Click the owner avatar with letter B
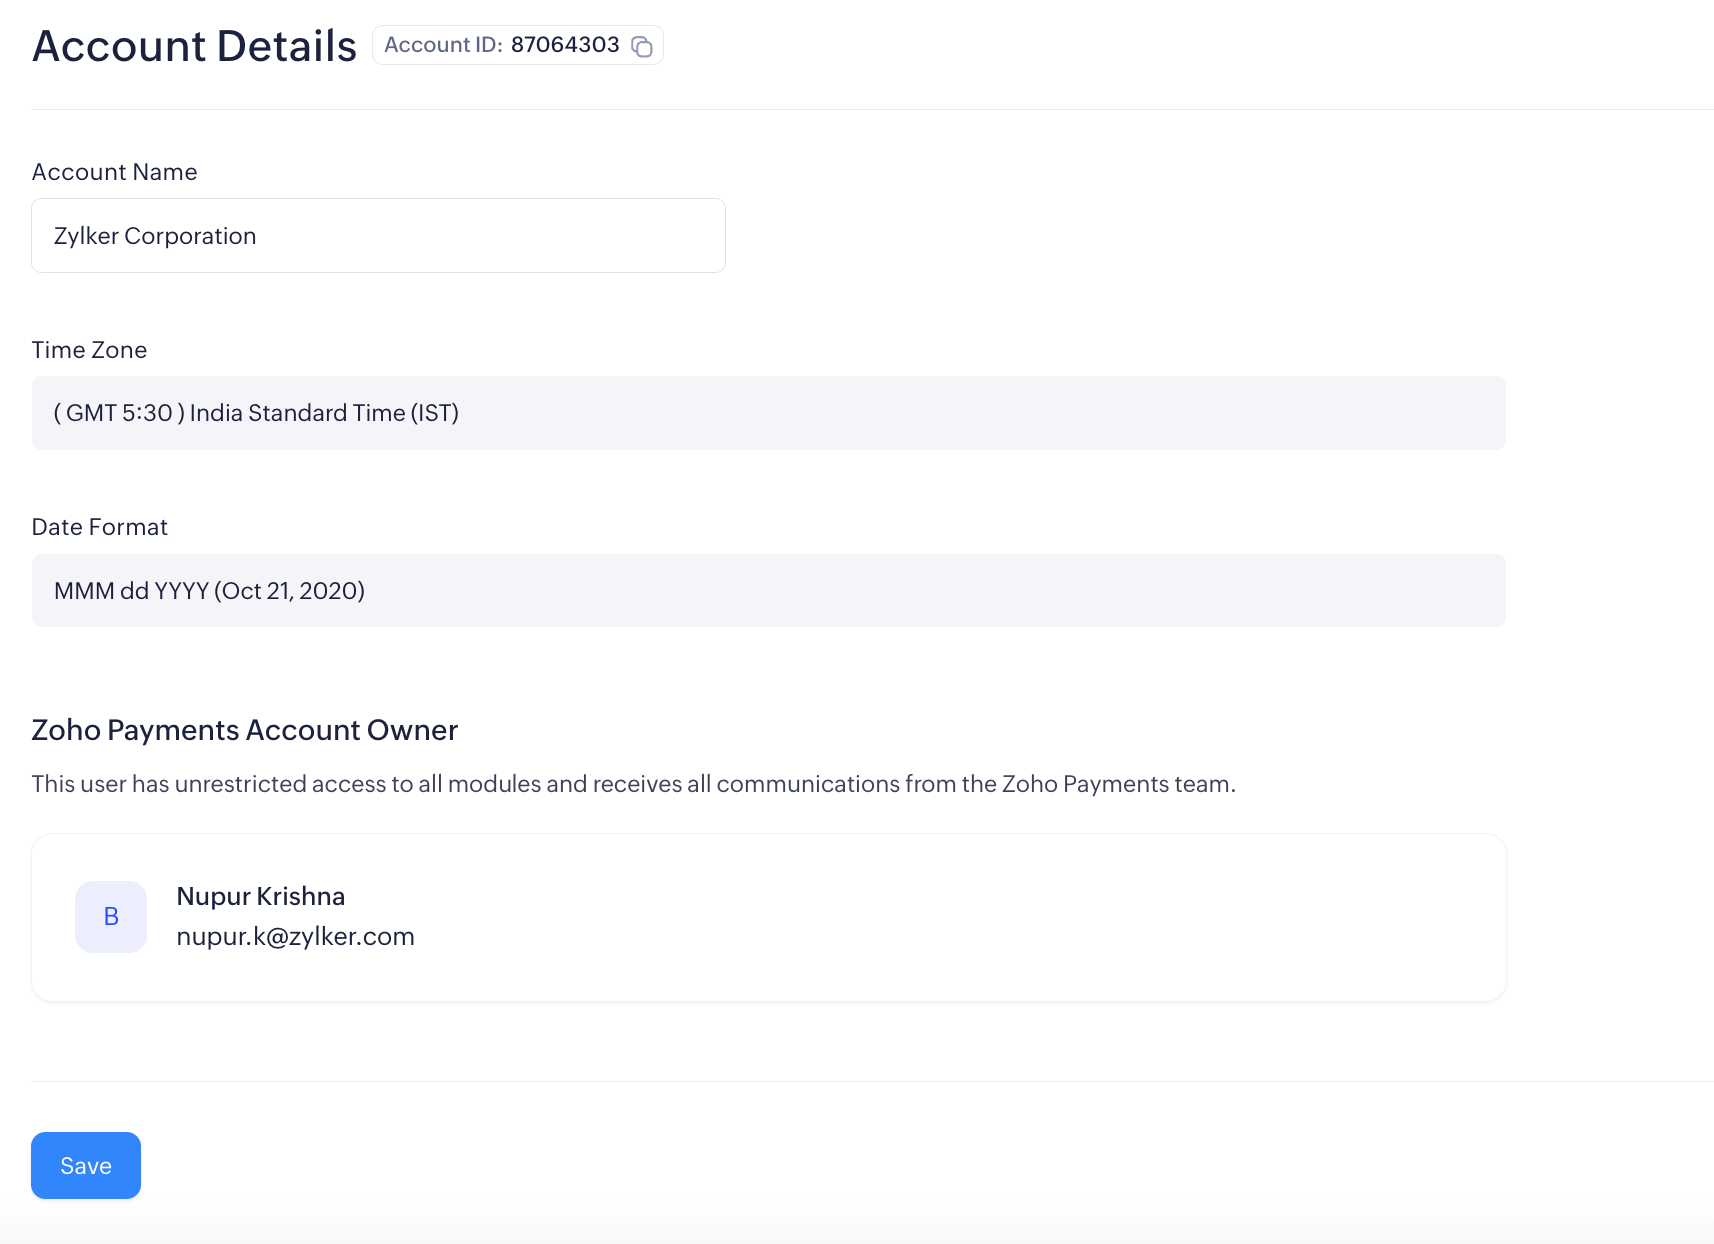Screen dimensions: 1714x1244 111,916
